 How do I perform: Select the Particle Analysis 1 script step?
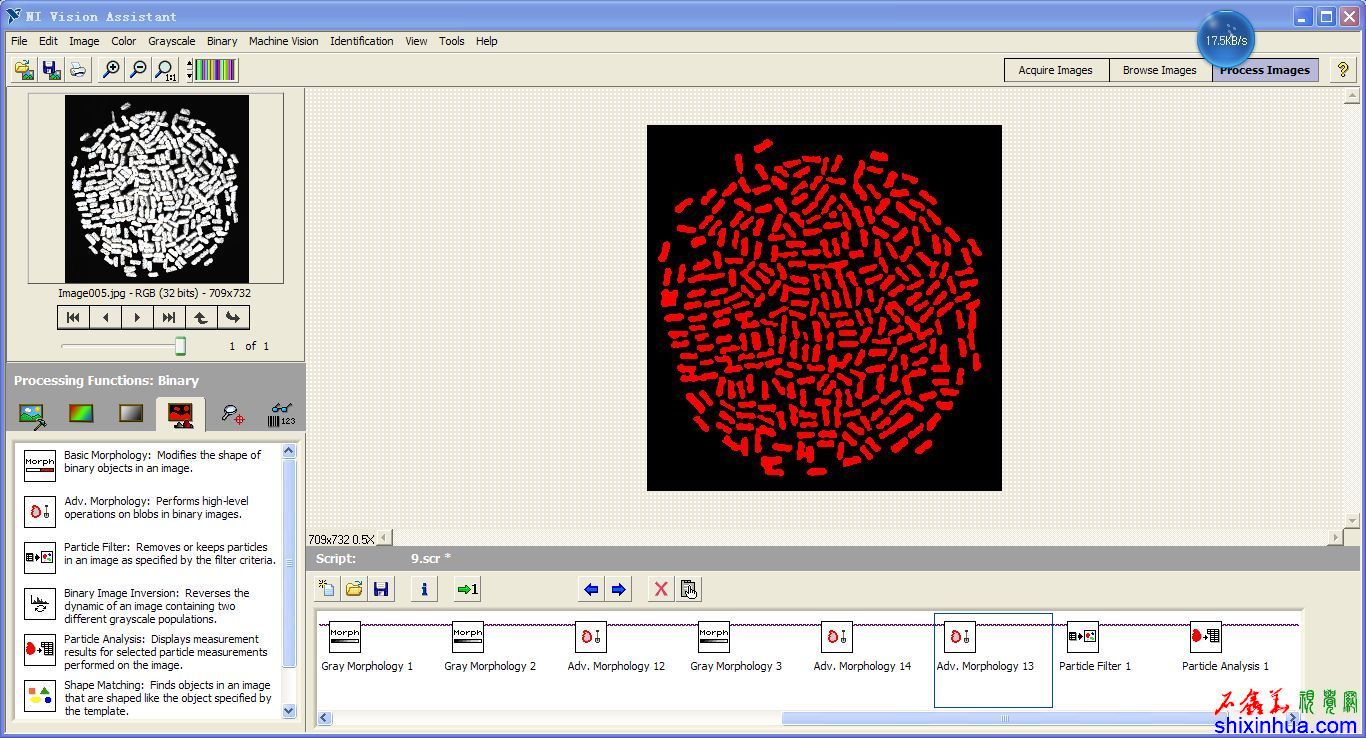(1206, 637)
